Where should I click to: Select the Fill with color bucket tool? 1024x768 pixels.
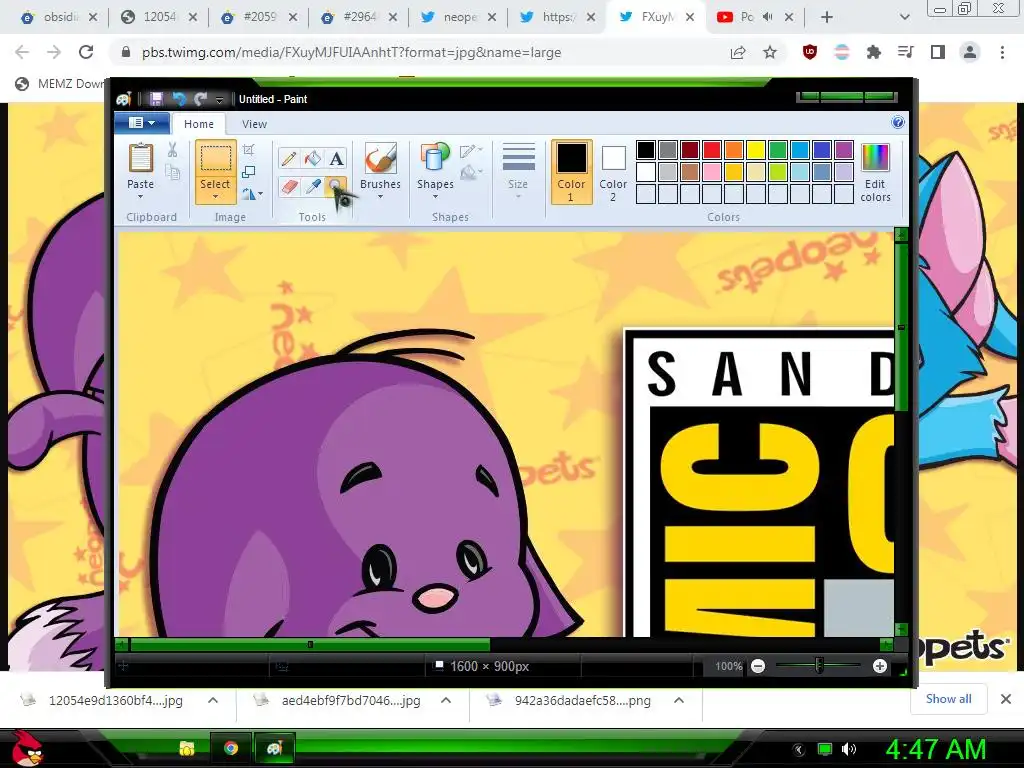pyautogui.click(x=313, y=159)
